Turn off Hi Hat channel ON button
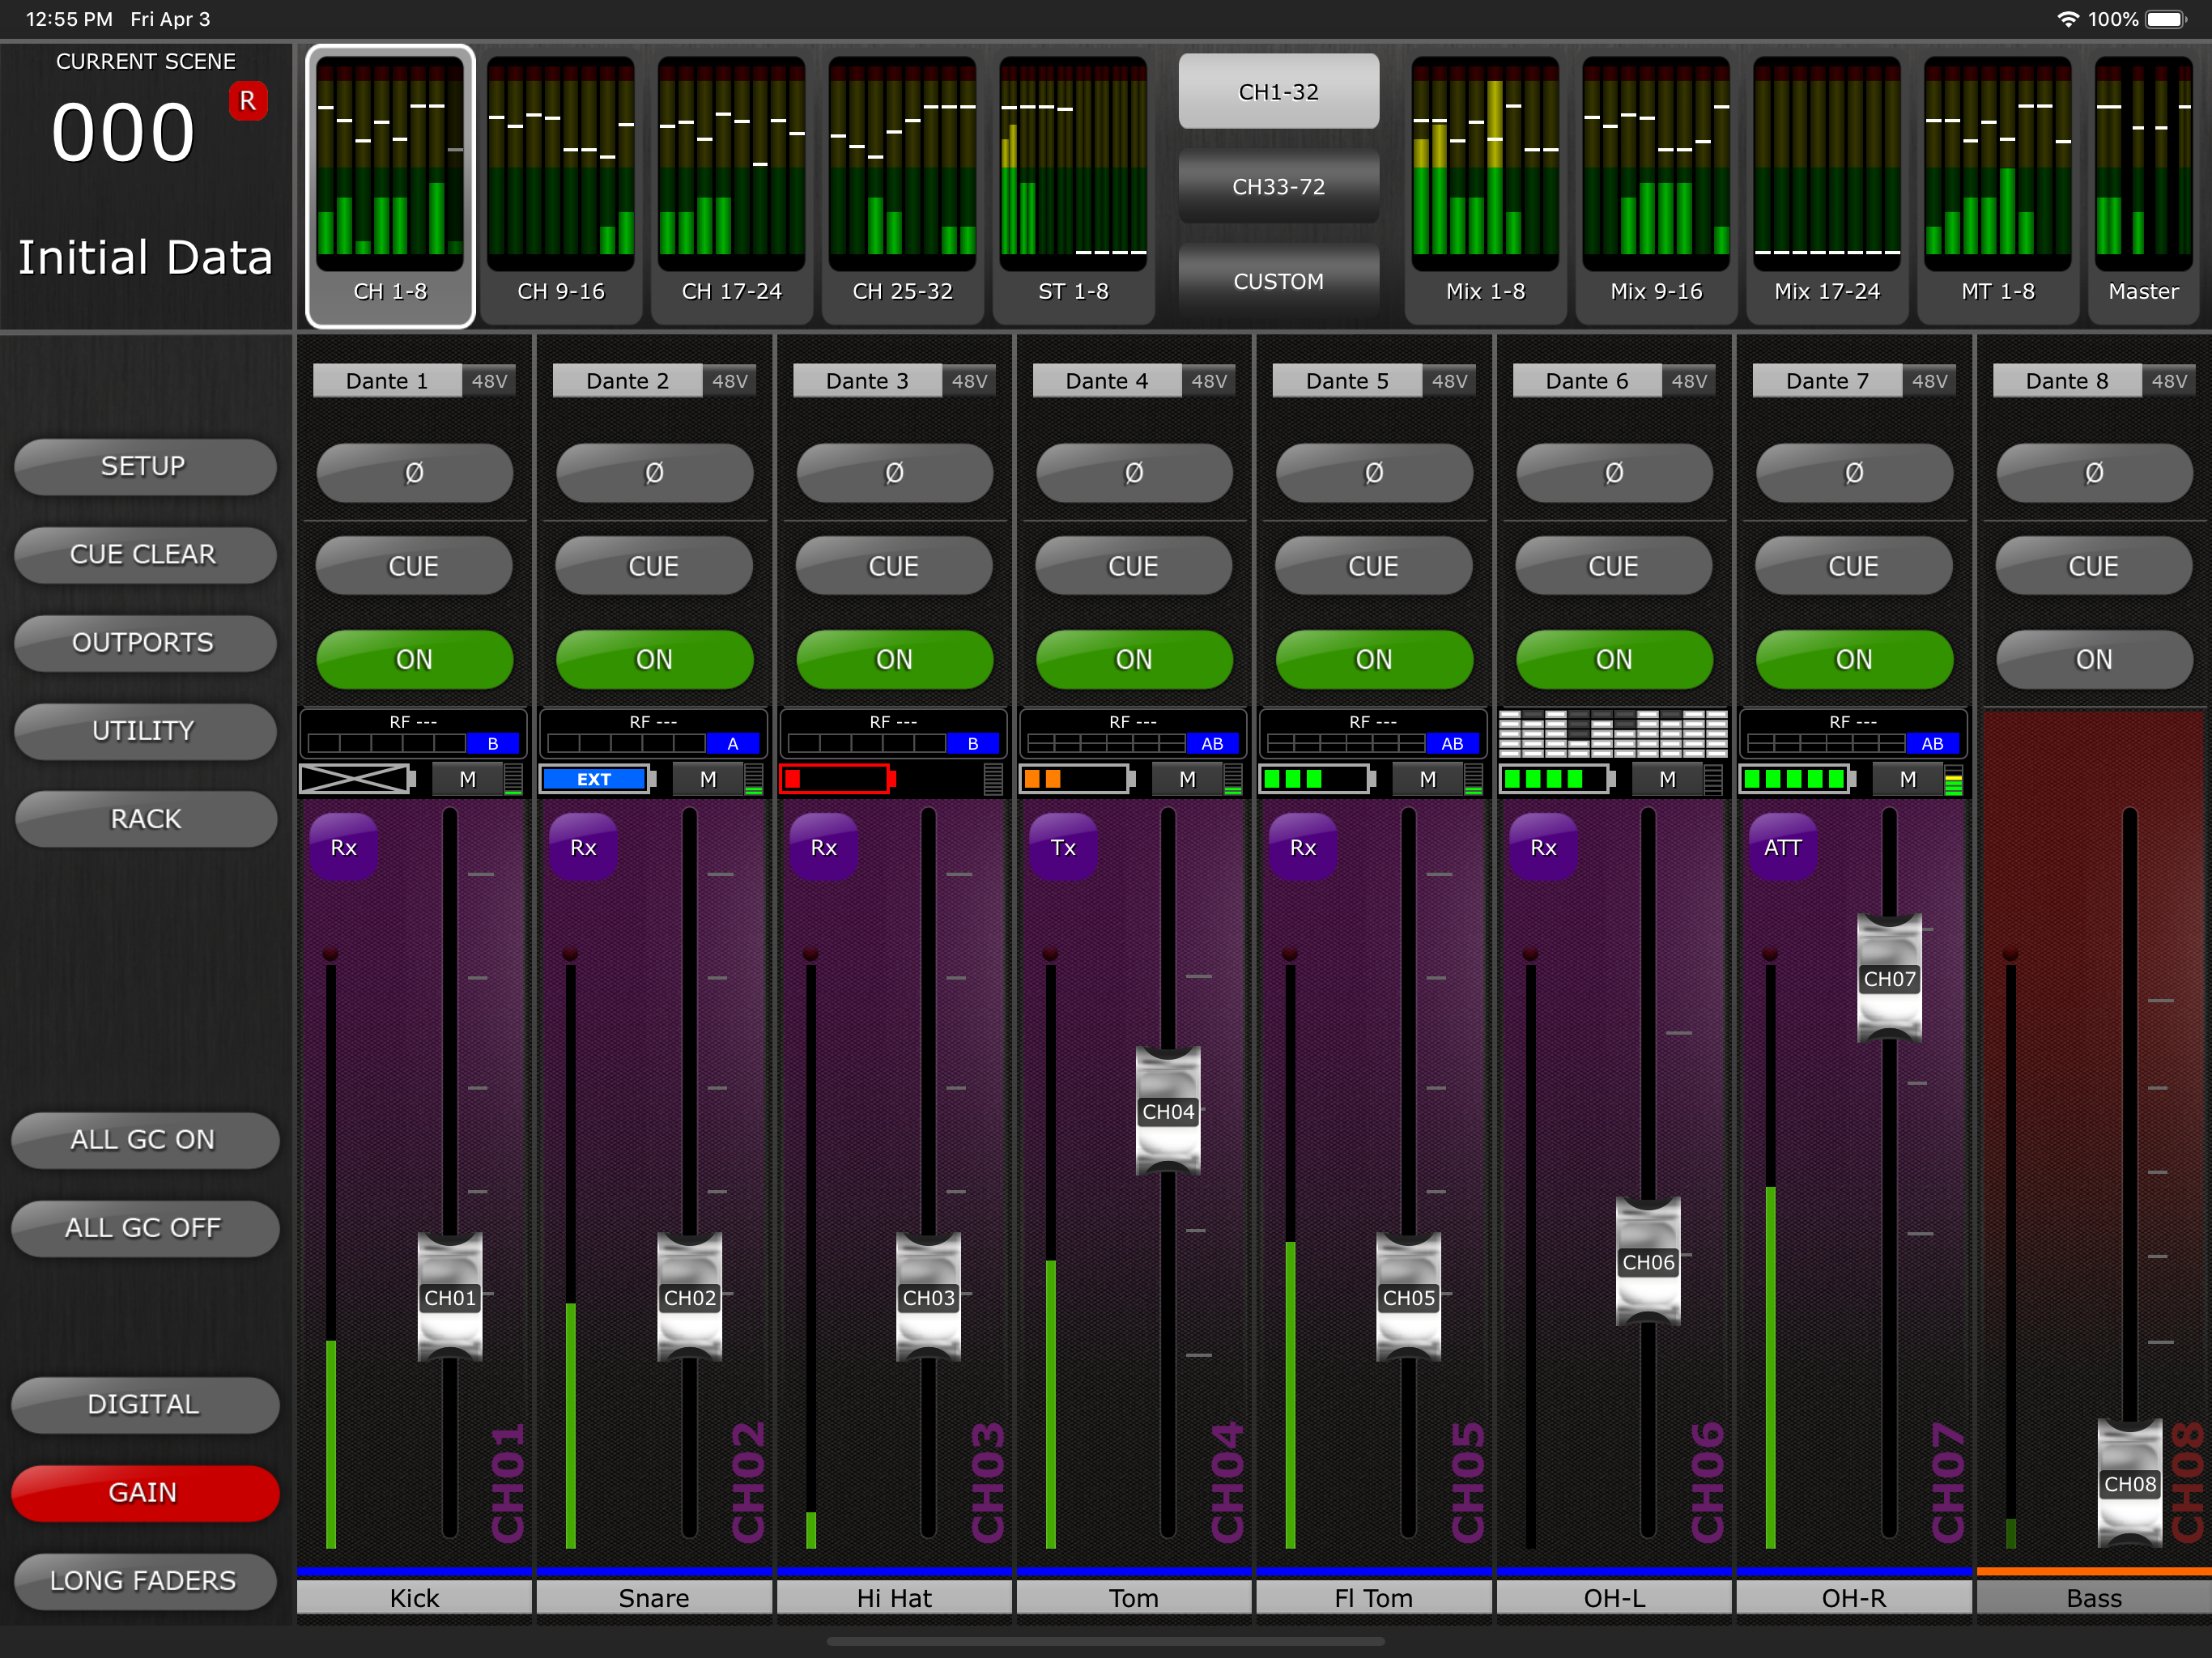 point(894,659)
